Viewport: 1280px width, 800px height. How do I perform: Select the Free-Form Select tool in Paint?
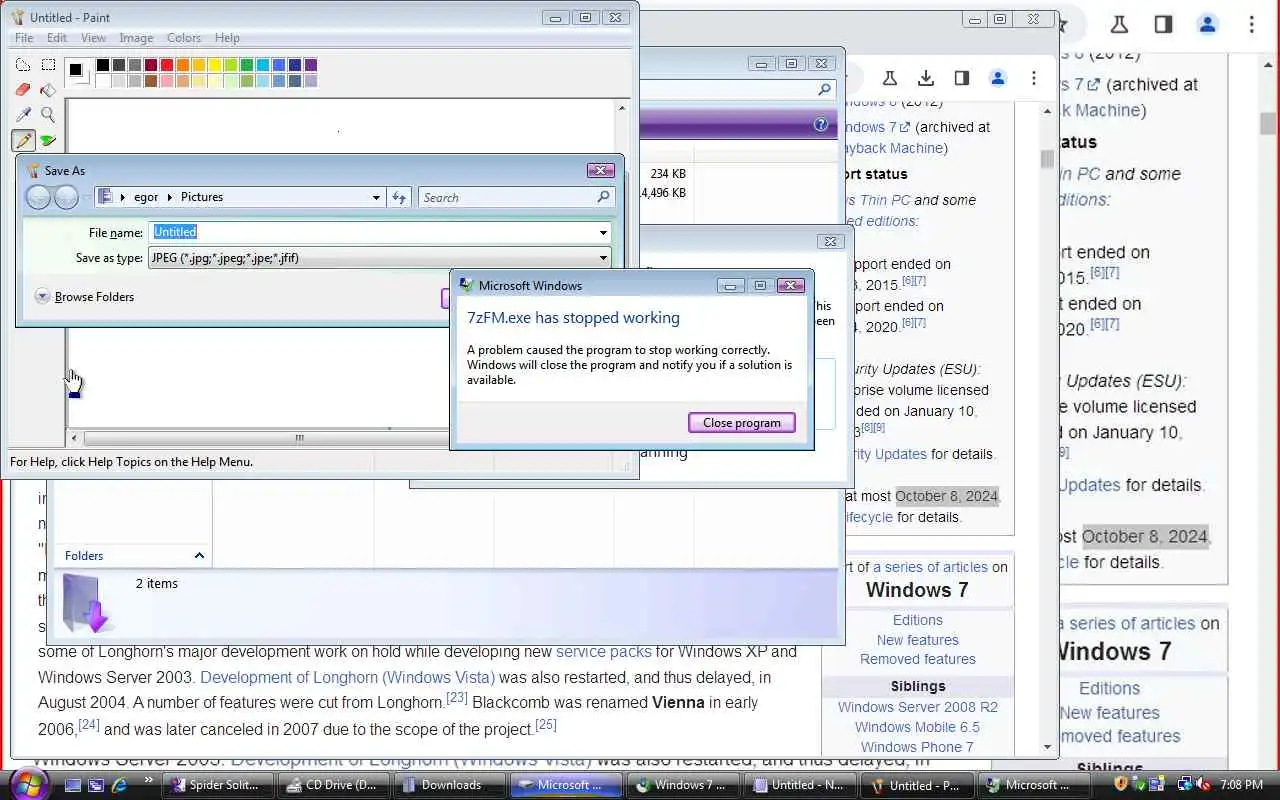(x=23, y=65)
